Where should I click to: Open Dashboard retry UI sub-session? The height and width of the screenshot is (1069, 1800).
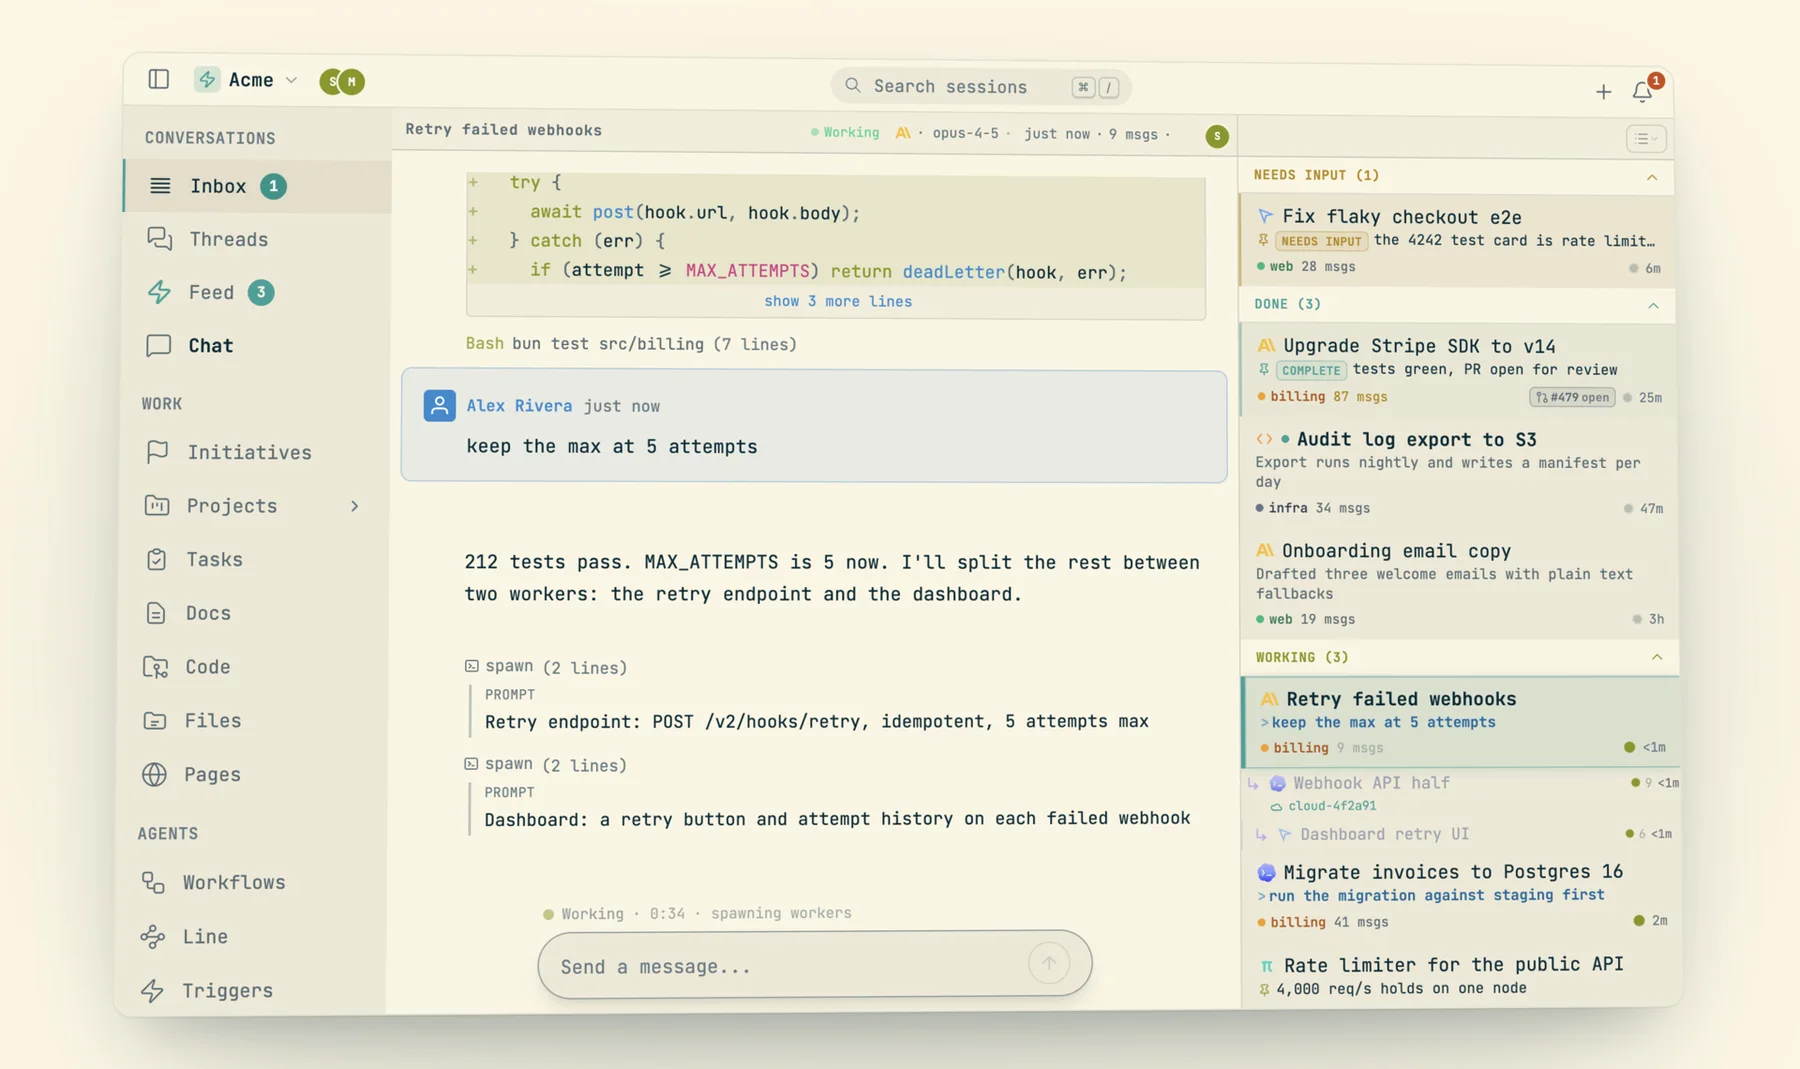pyautogui.click(x=1460, y=834)
